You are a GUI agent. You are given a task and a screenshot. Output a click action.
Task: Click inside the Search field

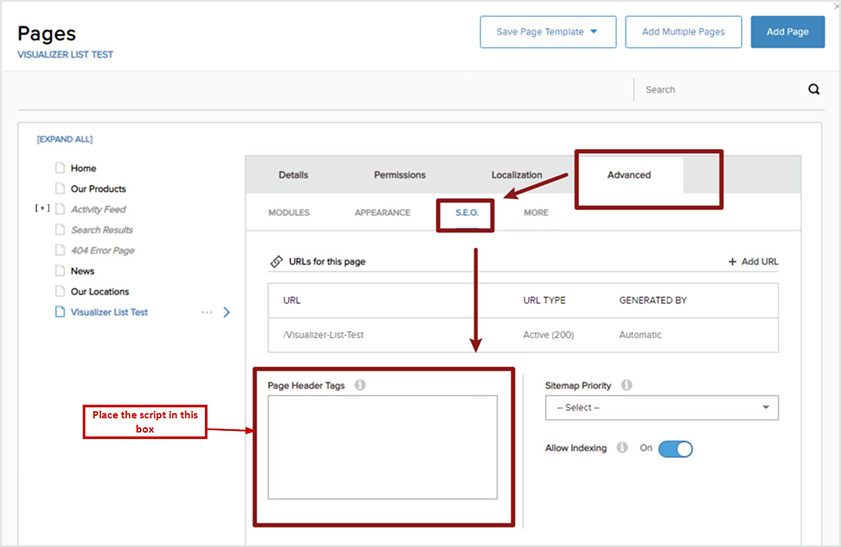coord(719,90)
